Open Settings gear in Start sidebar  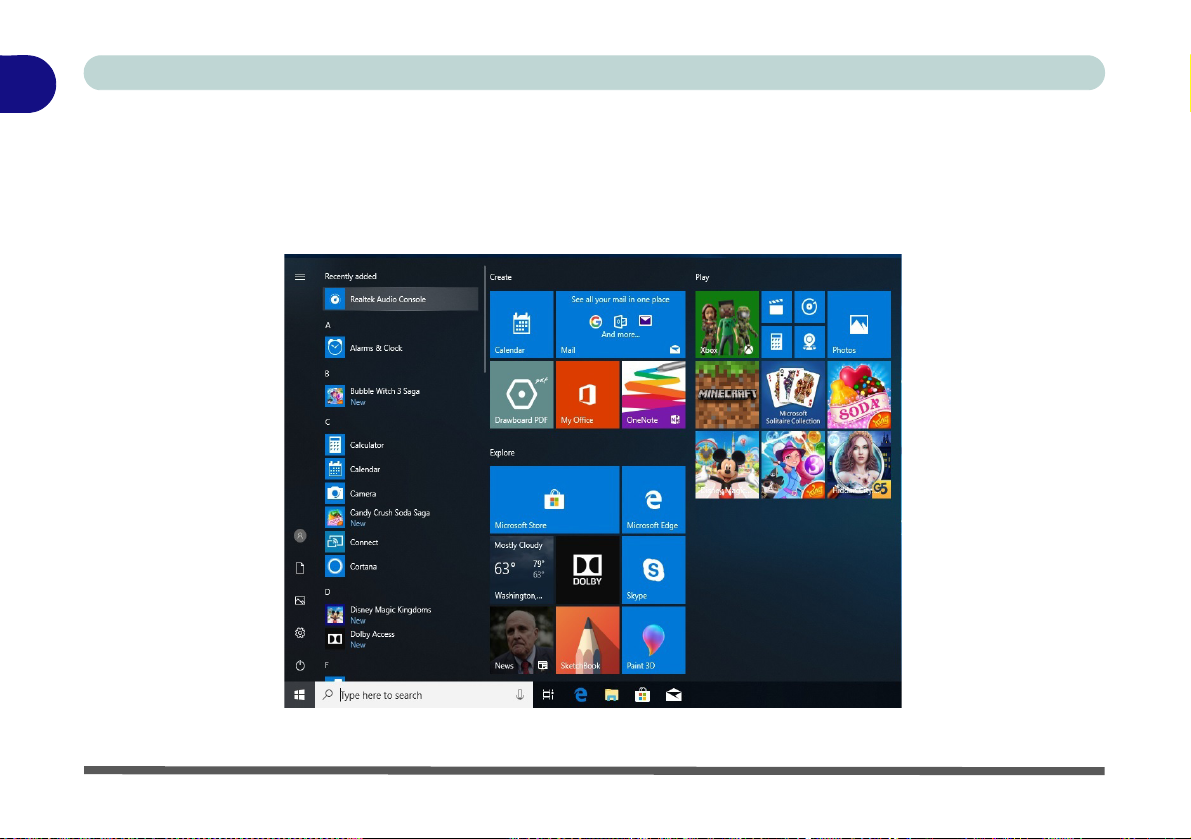(x=300, y=633)
